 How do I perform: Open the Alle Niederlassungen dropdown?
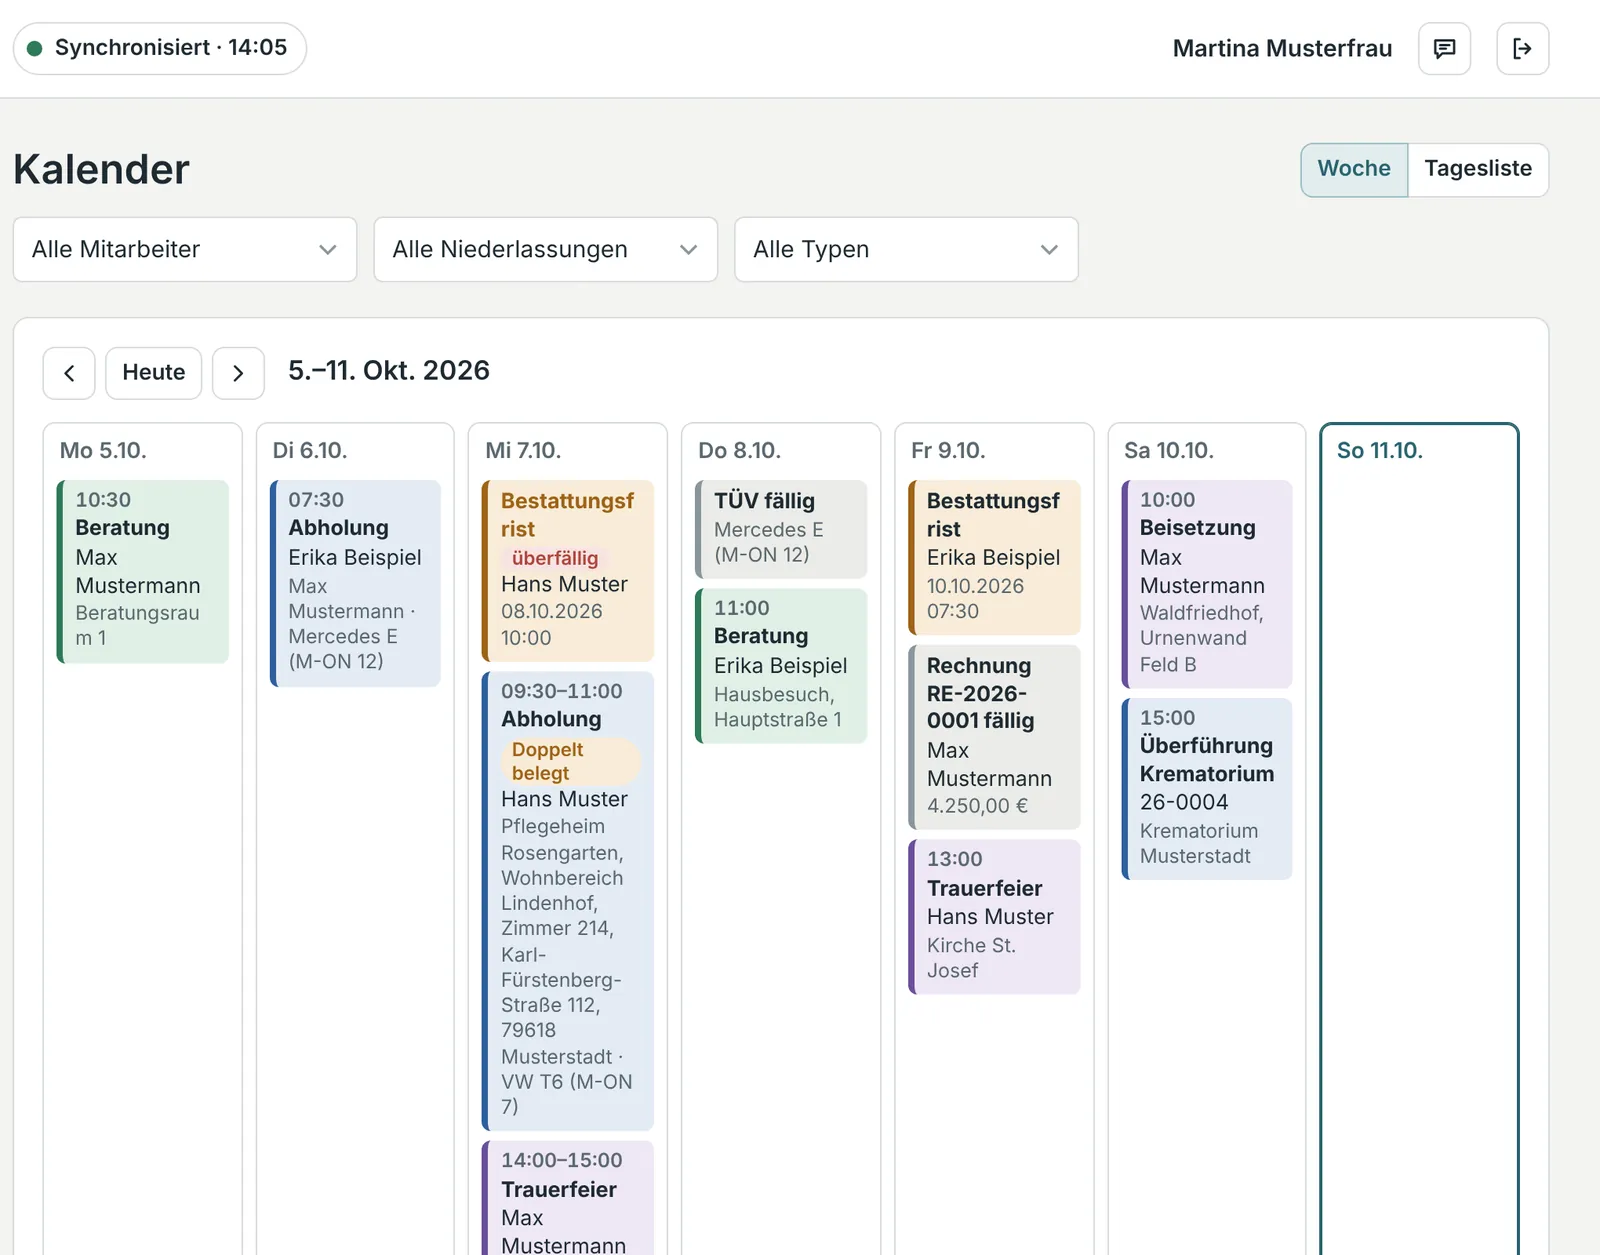point(545,249)
